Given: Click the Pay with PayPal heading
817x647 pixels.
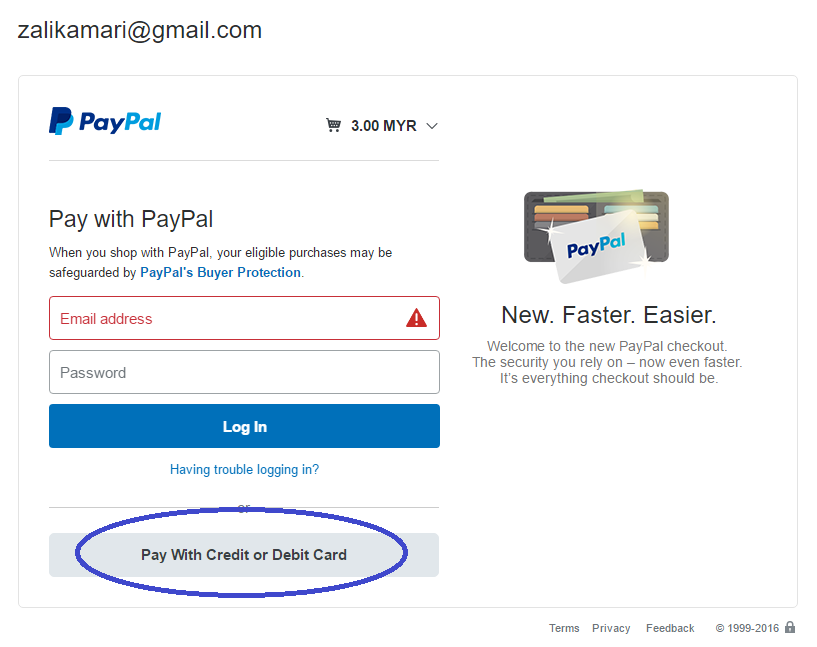Looking at the screenshot, I should (x=131, y=219).
